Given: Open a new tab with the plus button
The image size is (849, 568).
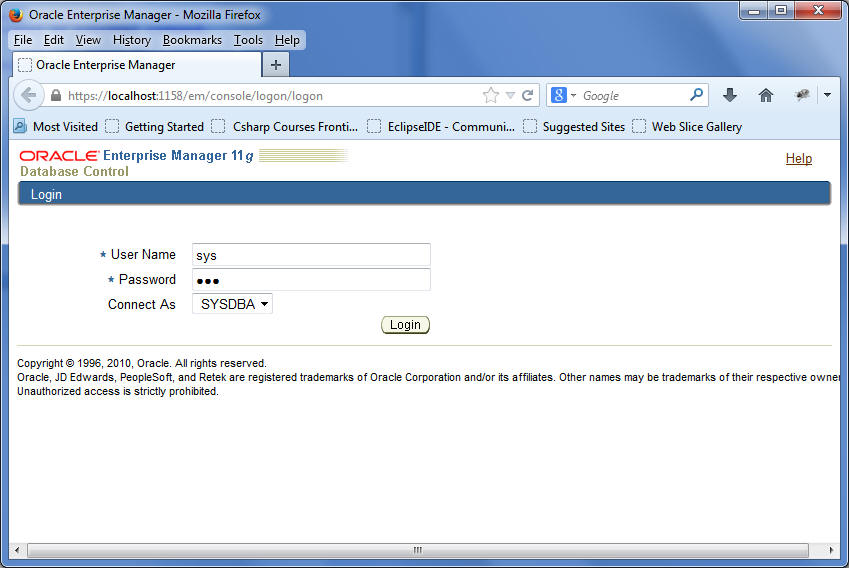Looking at the screenshot, I should coord(276,65).
